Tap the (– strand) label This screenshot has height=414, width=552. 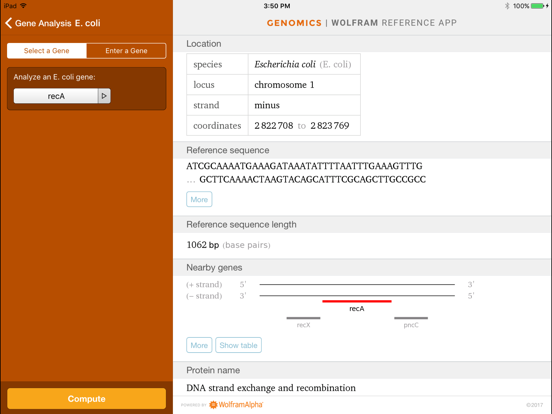point(204,296)
